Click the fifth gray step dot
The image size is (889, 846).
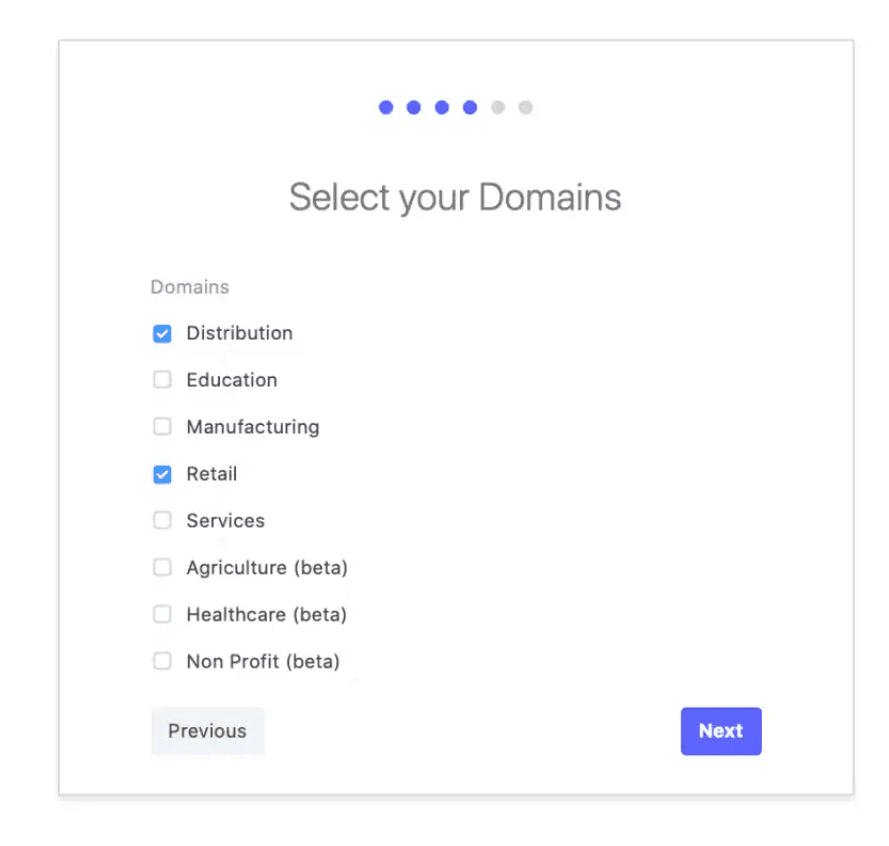[498, 108]
